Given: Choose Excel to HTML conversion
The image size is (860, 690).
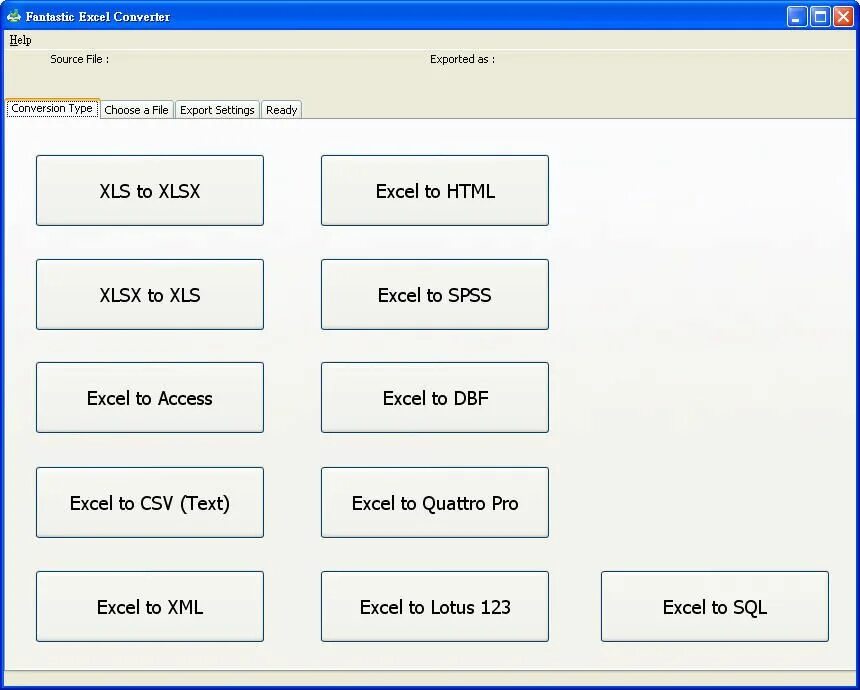Looking at the screenshot, I should click(x=435, y=190).
